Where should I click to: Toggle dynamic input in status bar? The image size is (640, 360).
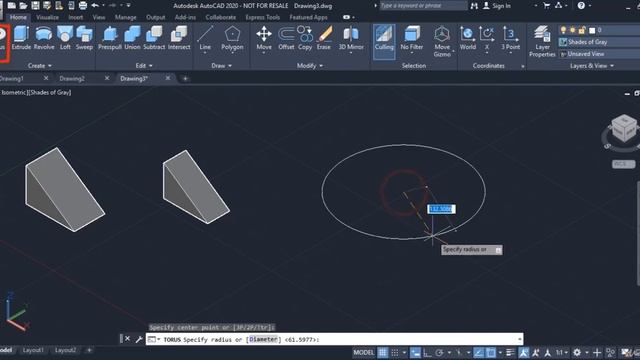click(x=415, y=352)
